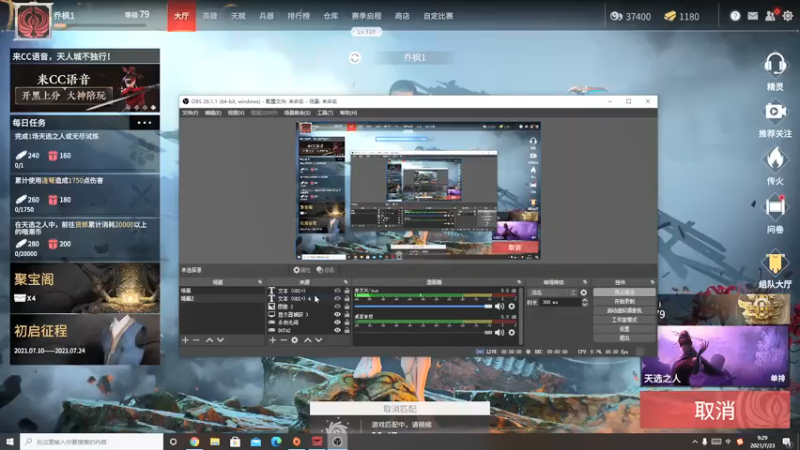This screenshot has height=450, width=800.
Task: Click 开始录制 in OBS controls
Action: (x=624, y=302)
